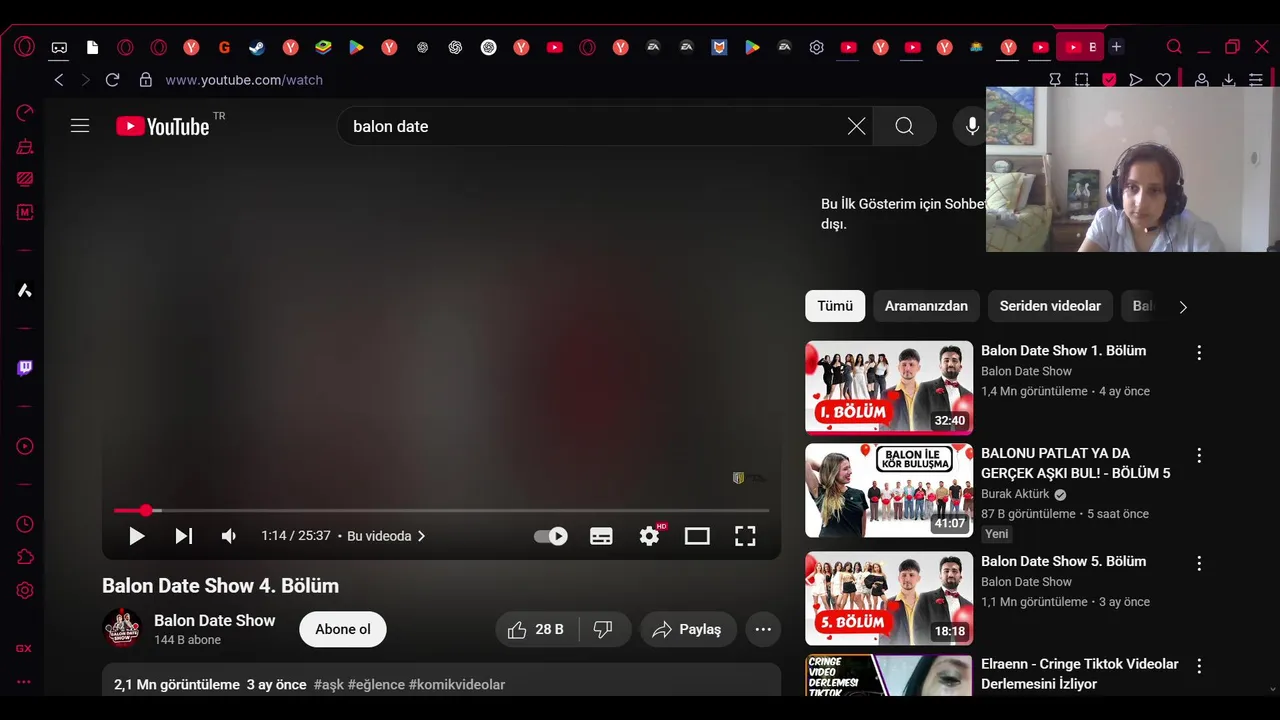The image size is (1280, 720).
Task: Go to YouTube home via logo
Action: pos(163,126)
